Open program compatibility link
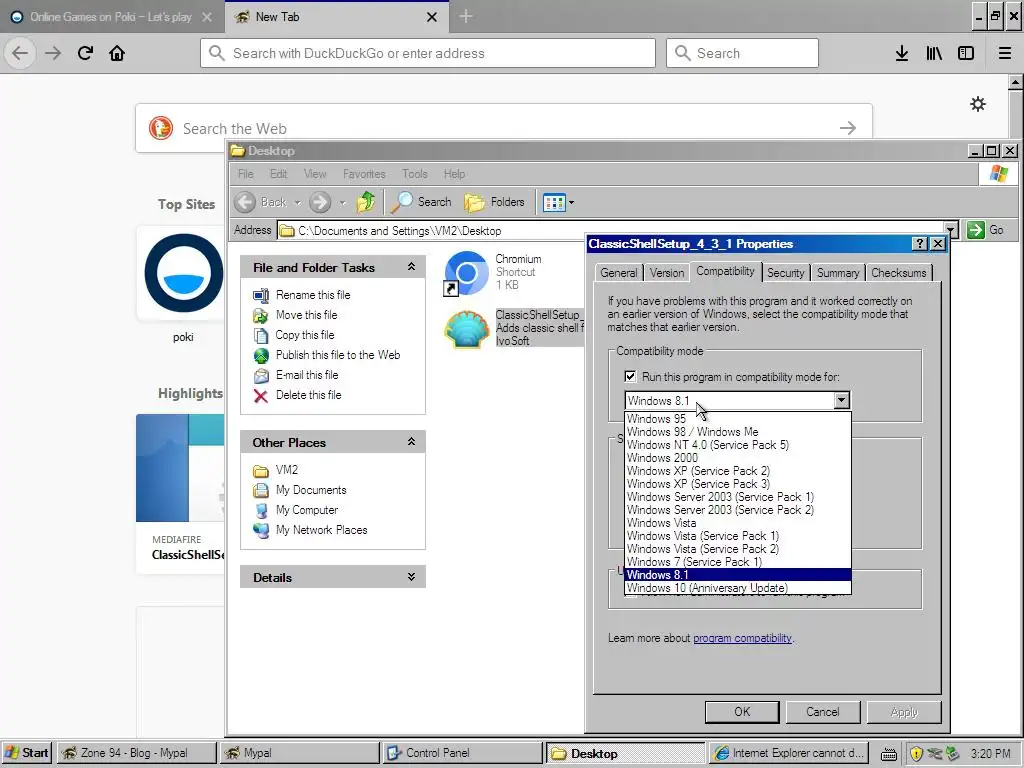The height and width of the screenshot is (768, 1024). point(742,638)
